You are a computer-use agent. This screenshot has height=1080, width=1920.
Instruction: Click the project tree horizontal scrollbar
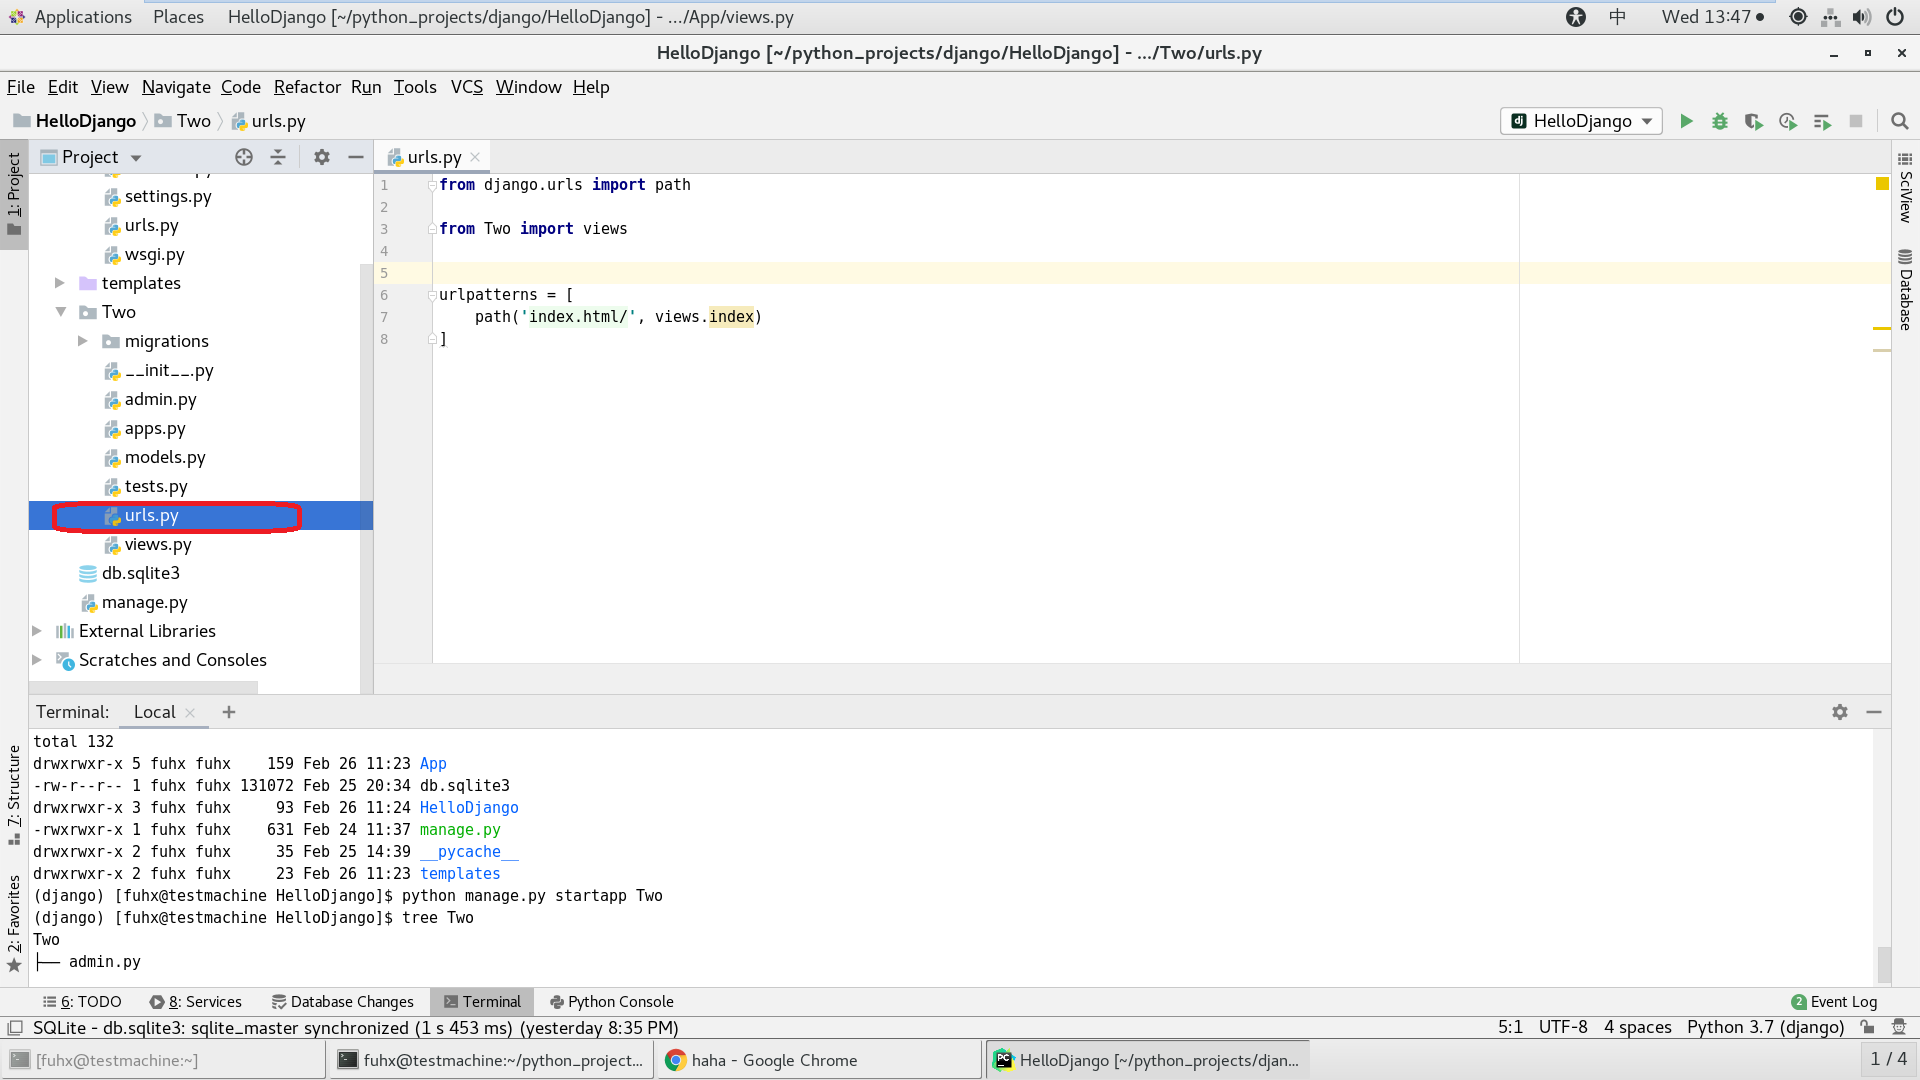(143, 688)
